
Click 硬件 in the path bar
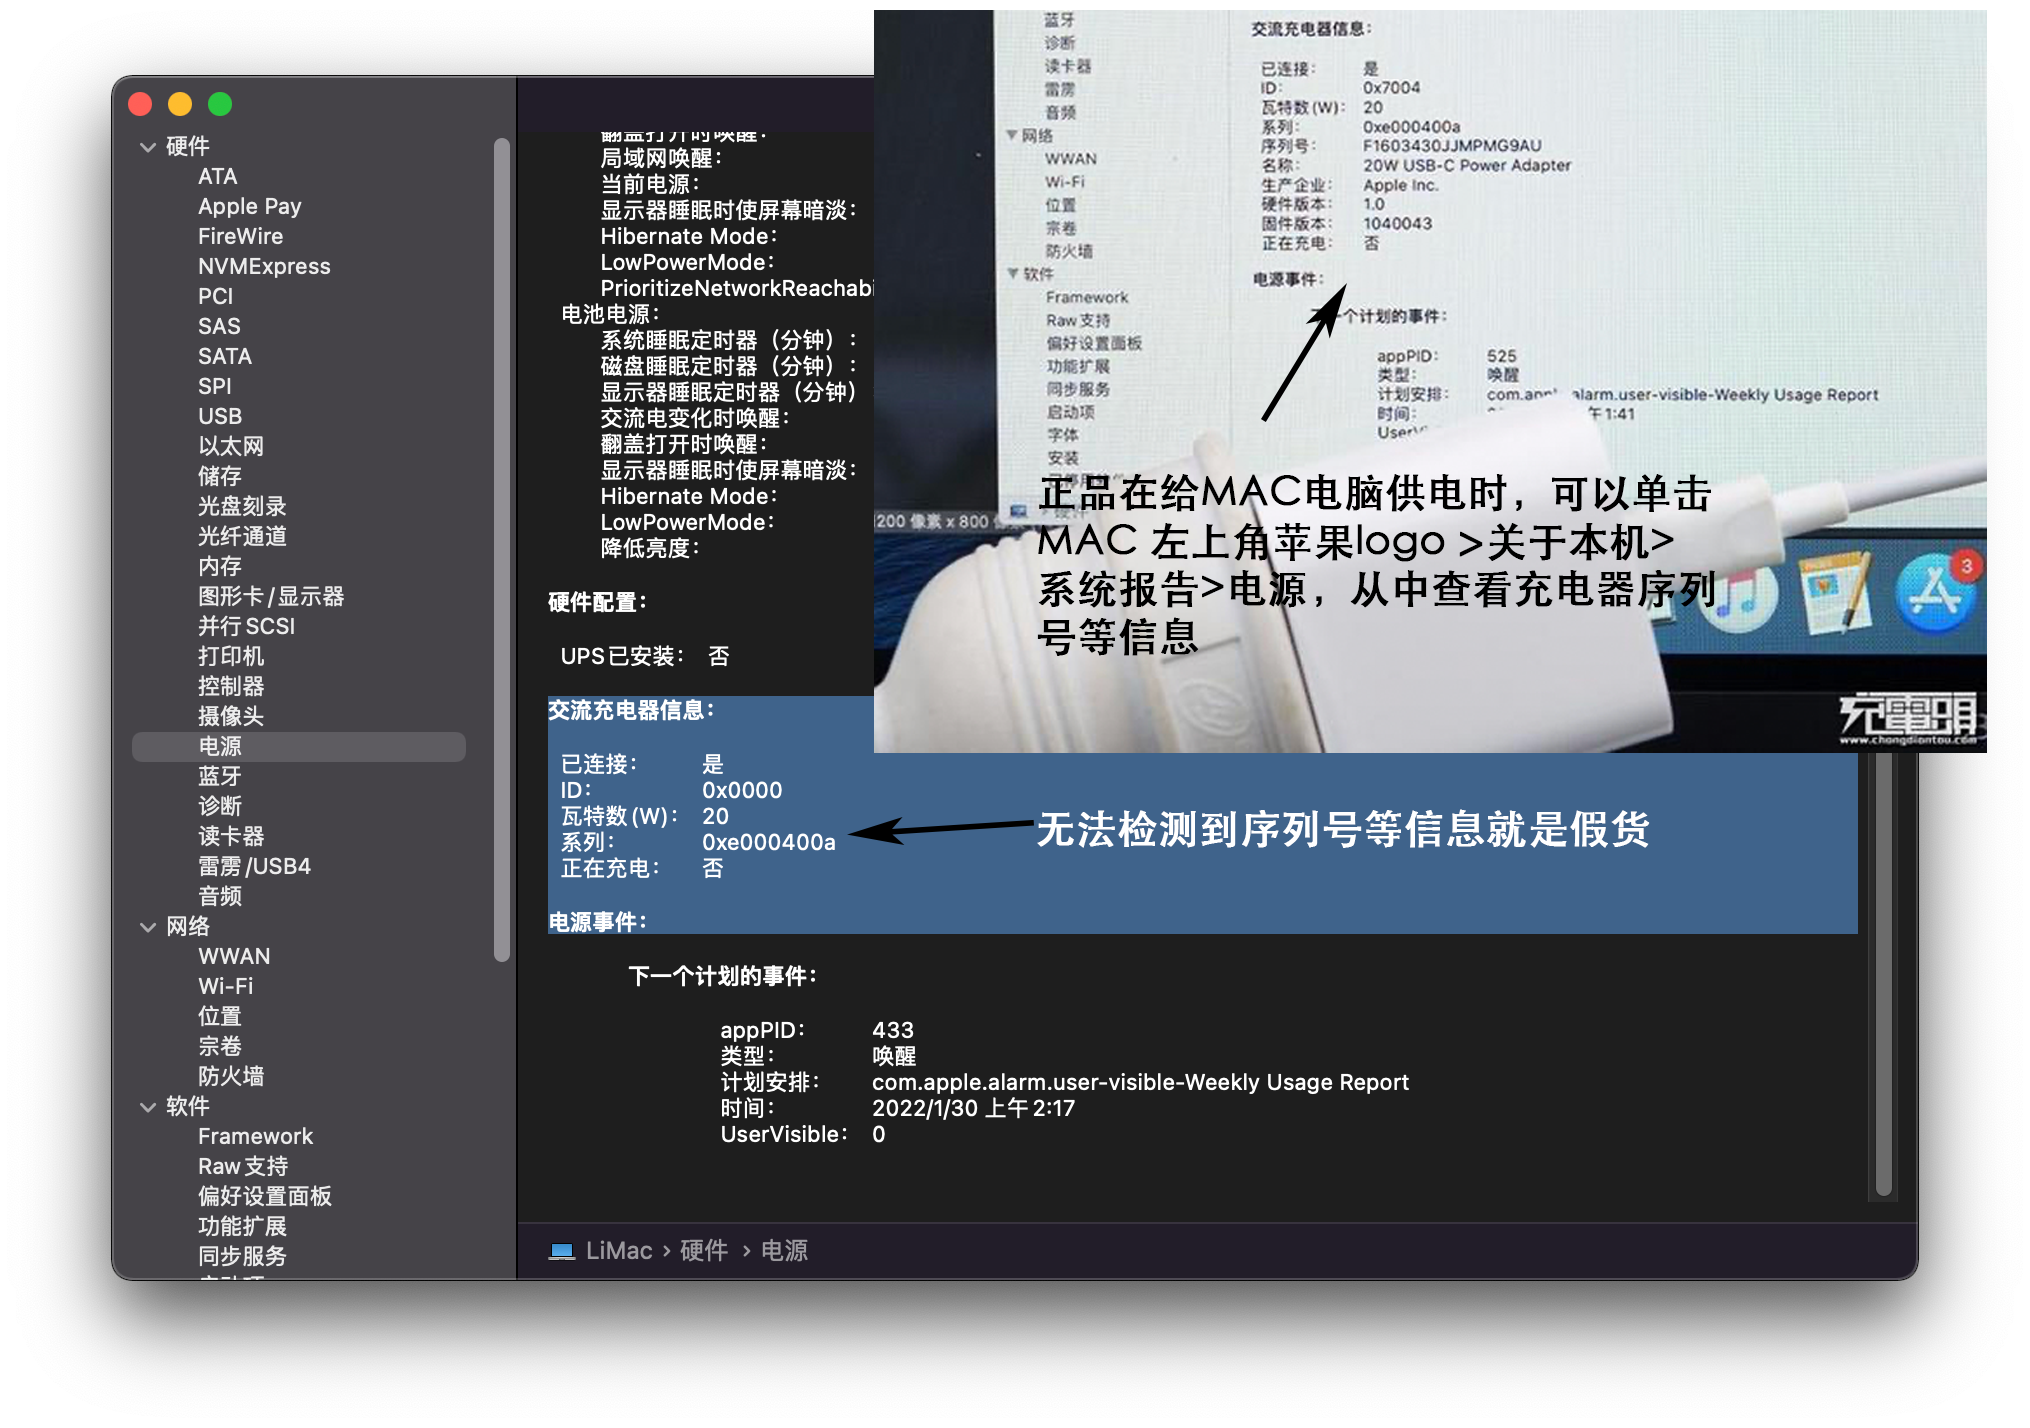tap(704, 1252)
